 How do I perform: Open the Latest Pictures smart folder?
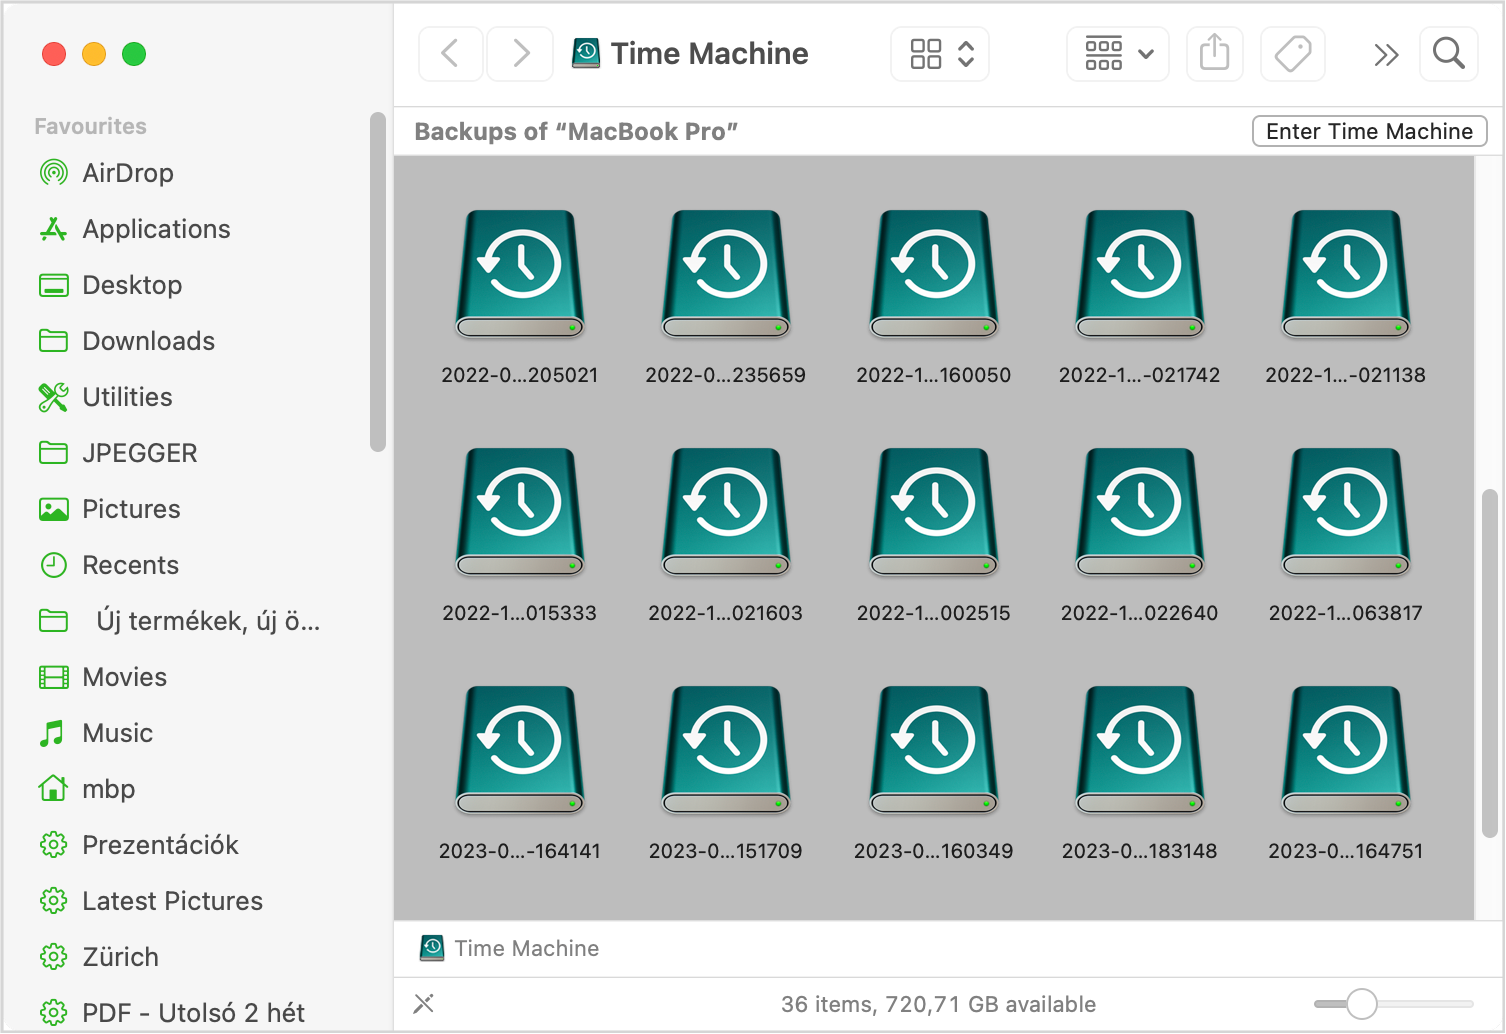point(172,901)
